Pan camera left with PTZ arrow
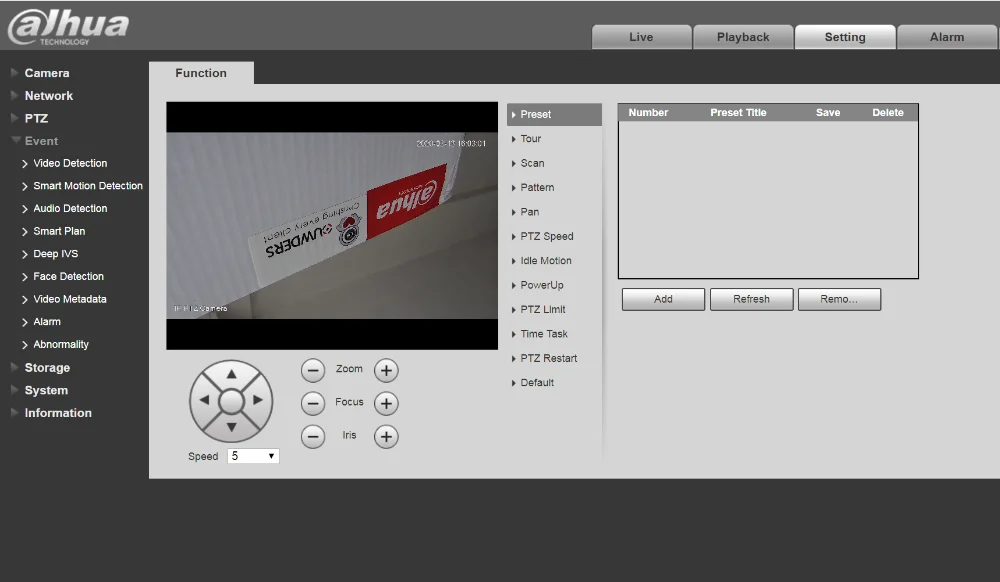The width and height of the screenshot is (1000, 582). (204, 400)
